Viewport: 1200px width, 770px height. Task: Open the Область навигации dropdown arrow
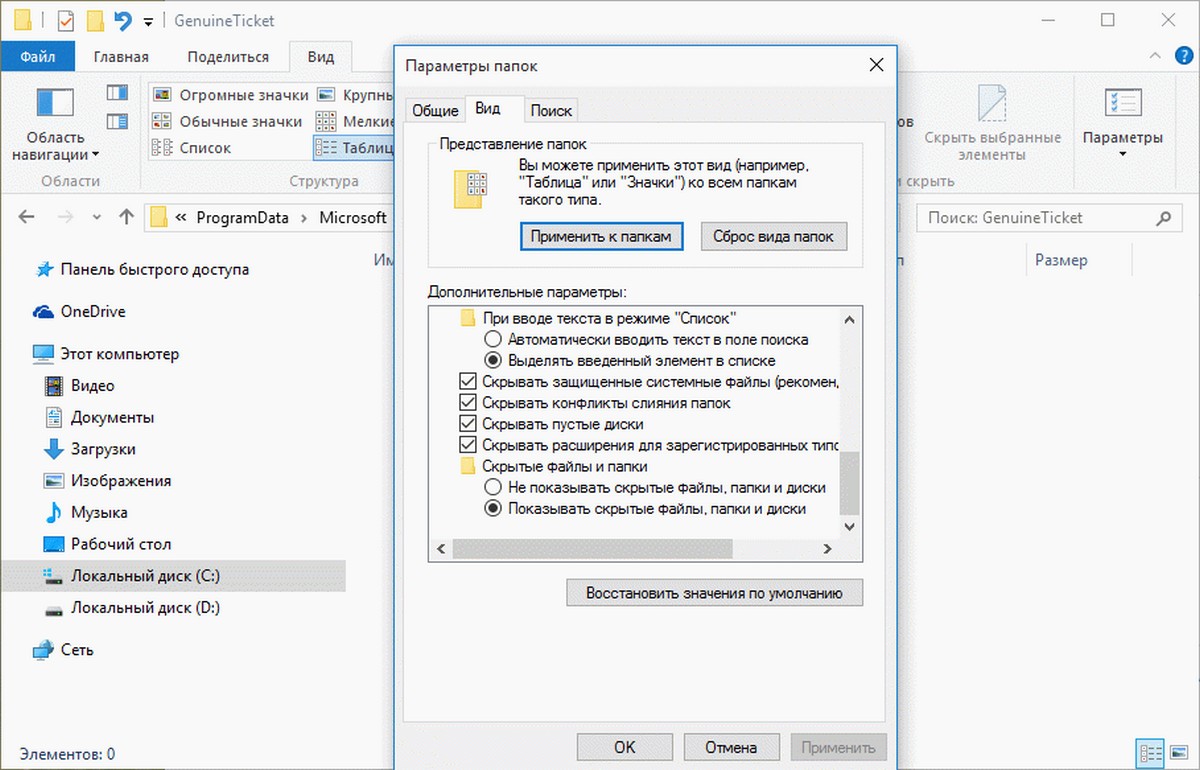[95, 155]
